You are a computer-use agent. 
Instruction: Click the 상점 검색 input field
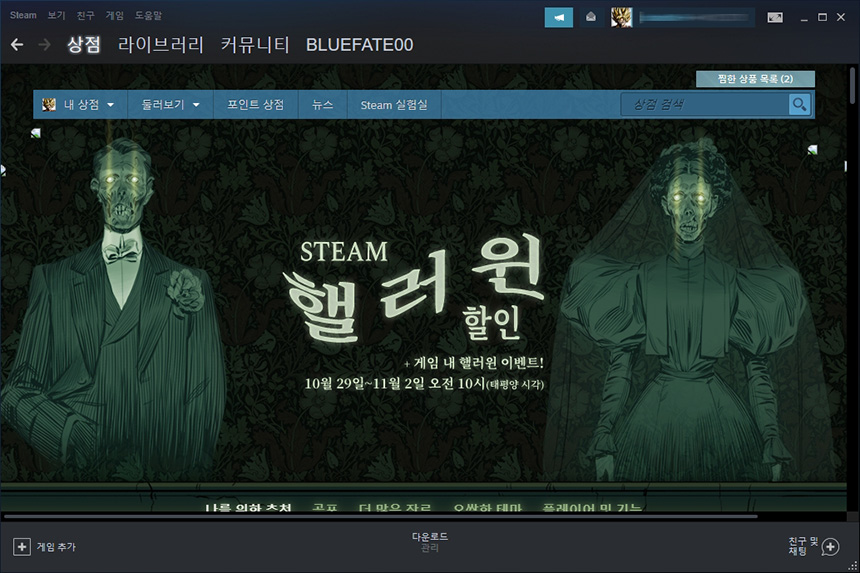coord(705,104)
